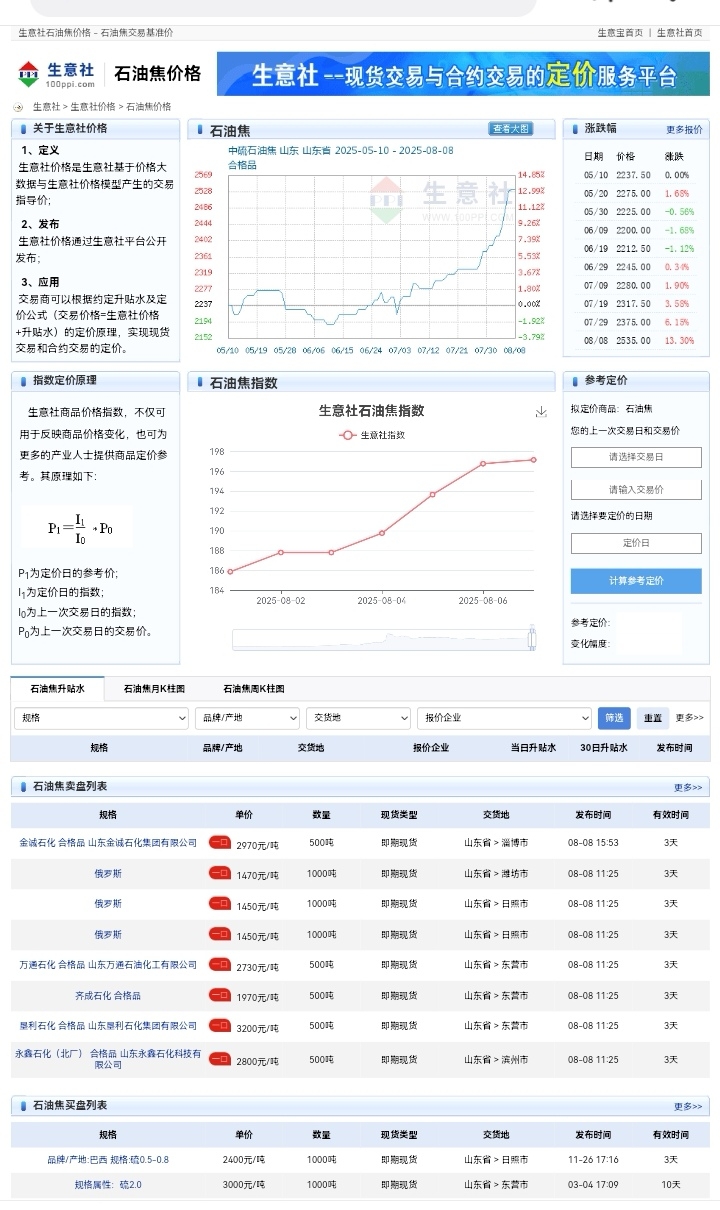Open 金诚石化 合格品 山东金诚石化集团有限公司 listing
Image resolution: width=720 pixels, height=1210 pixels.
108,843
